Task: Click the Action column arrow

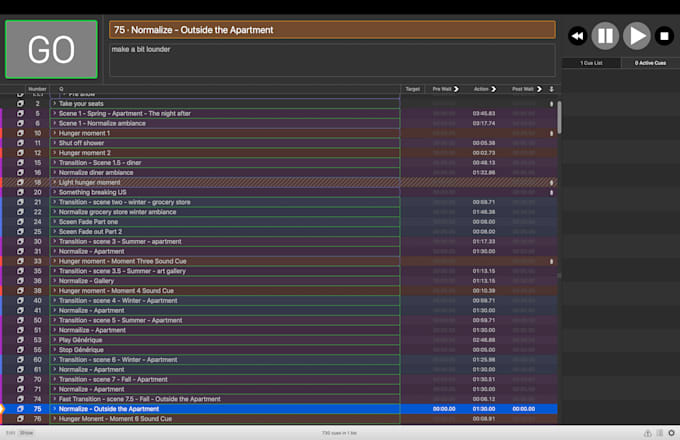Action: click(494, 89)
